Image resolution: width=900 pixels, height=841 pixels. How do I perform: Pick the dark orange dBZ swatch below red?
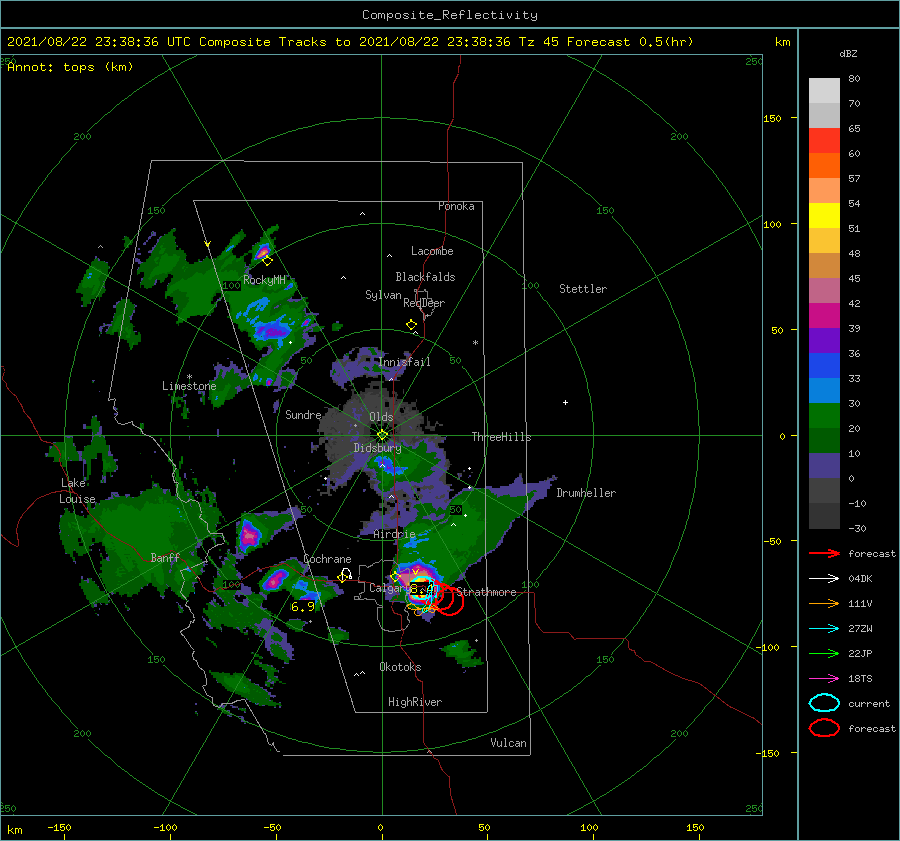pyautogui.click(x=824, y=165)
